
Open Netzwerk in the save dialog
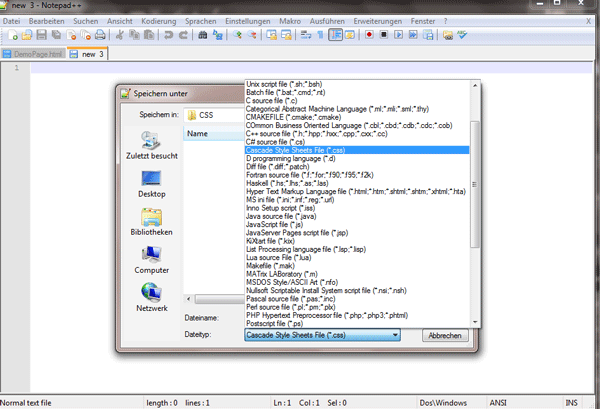click(152, 298)
